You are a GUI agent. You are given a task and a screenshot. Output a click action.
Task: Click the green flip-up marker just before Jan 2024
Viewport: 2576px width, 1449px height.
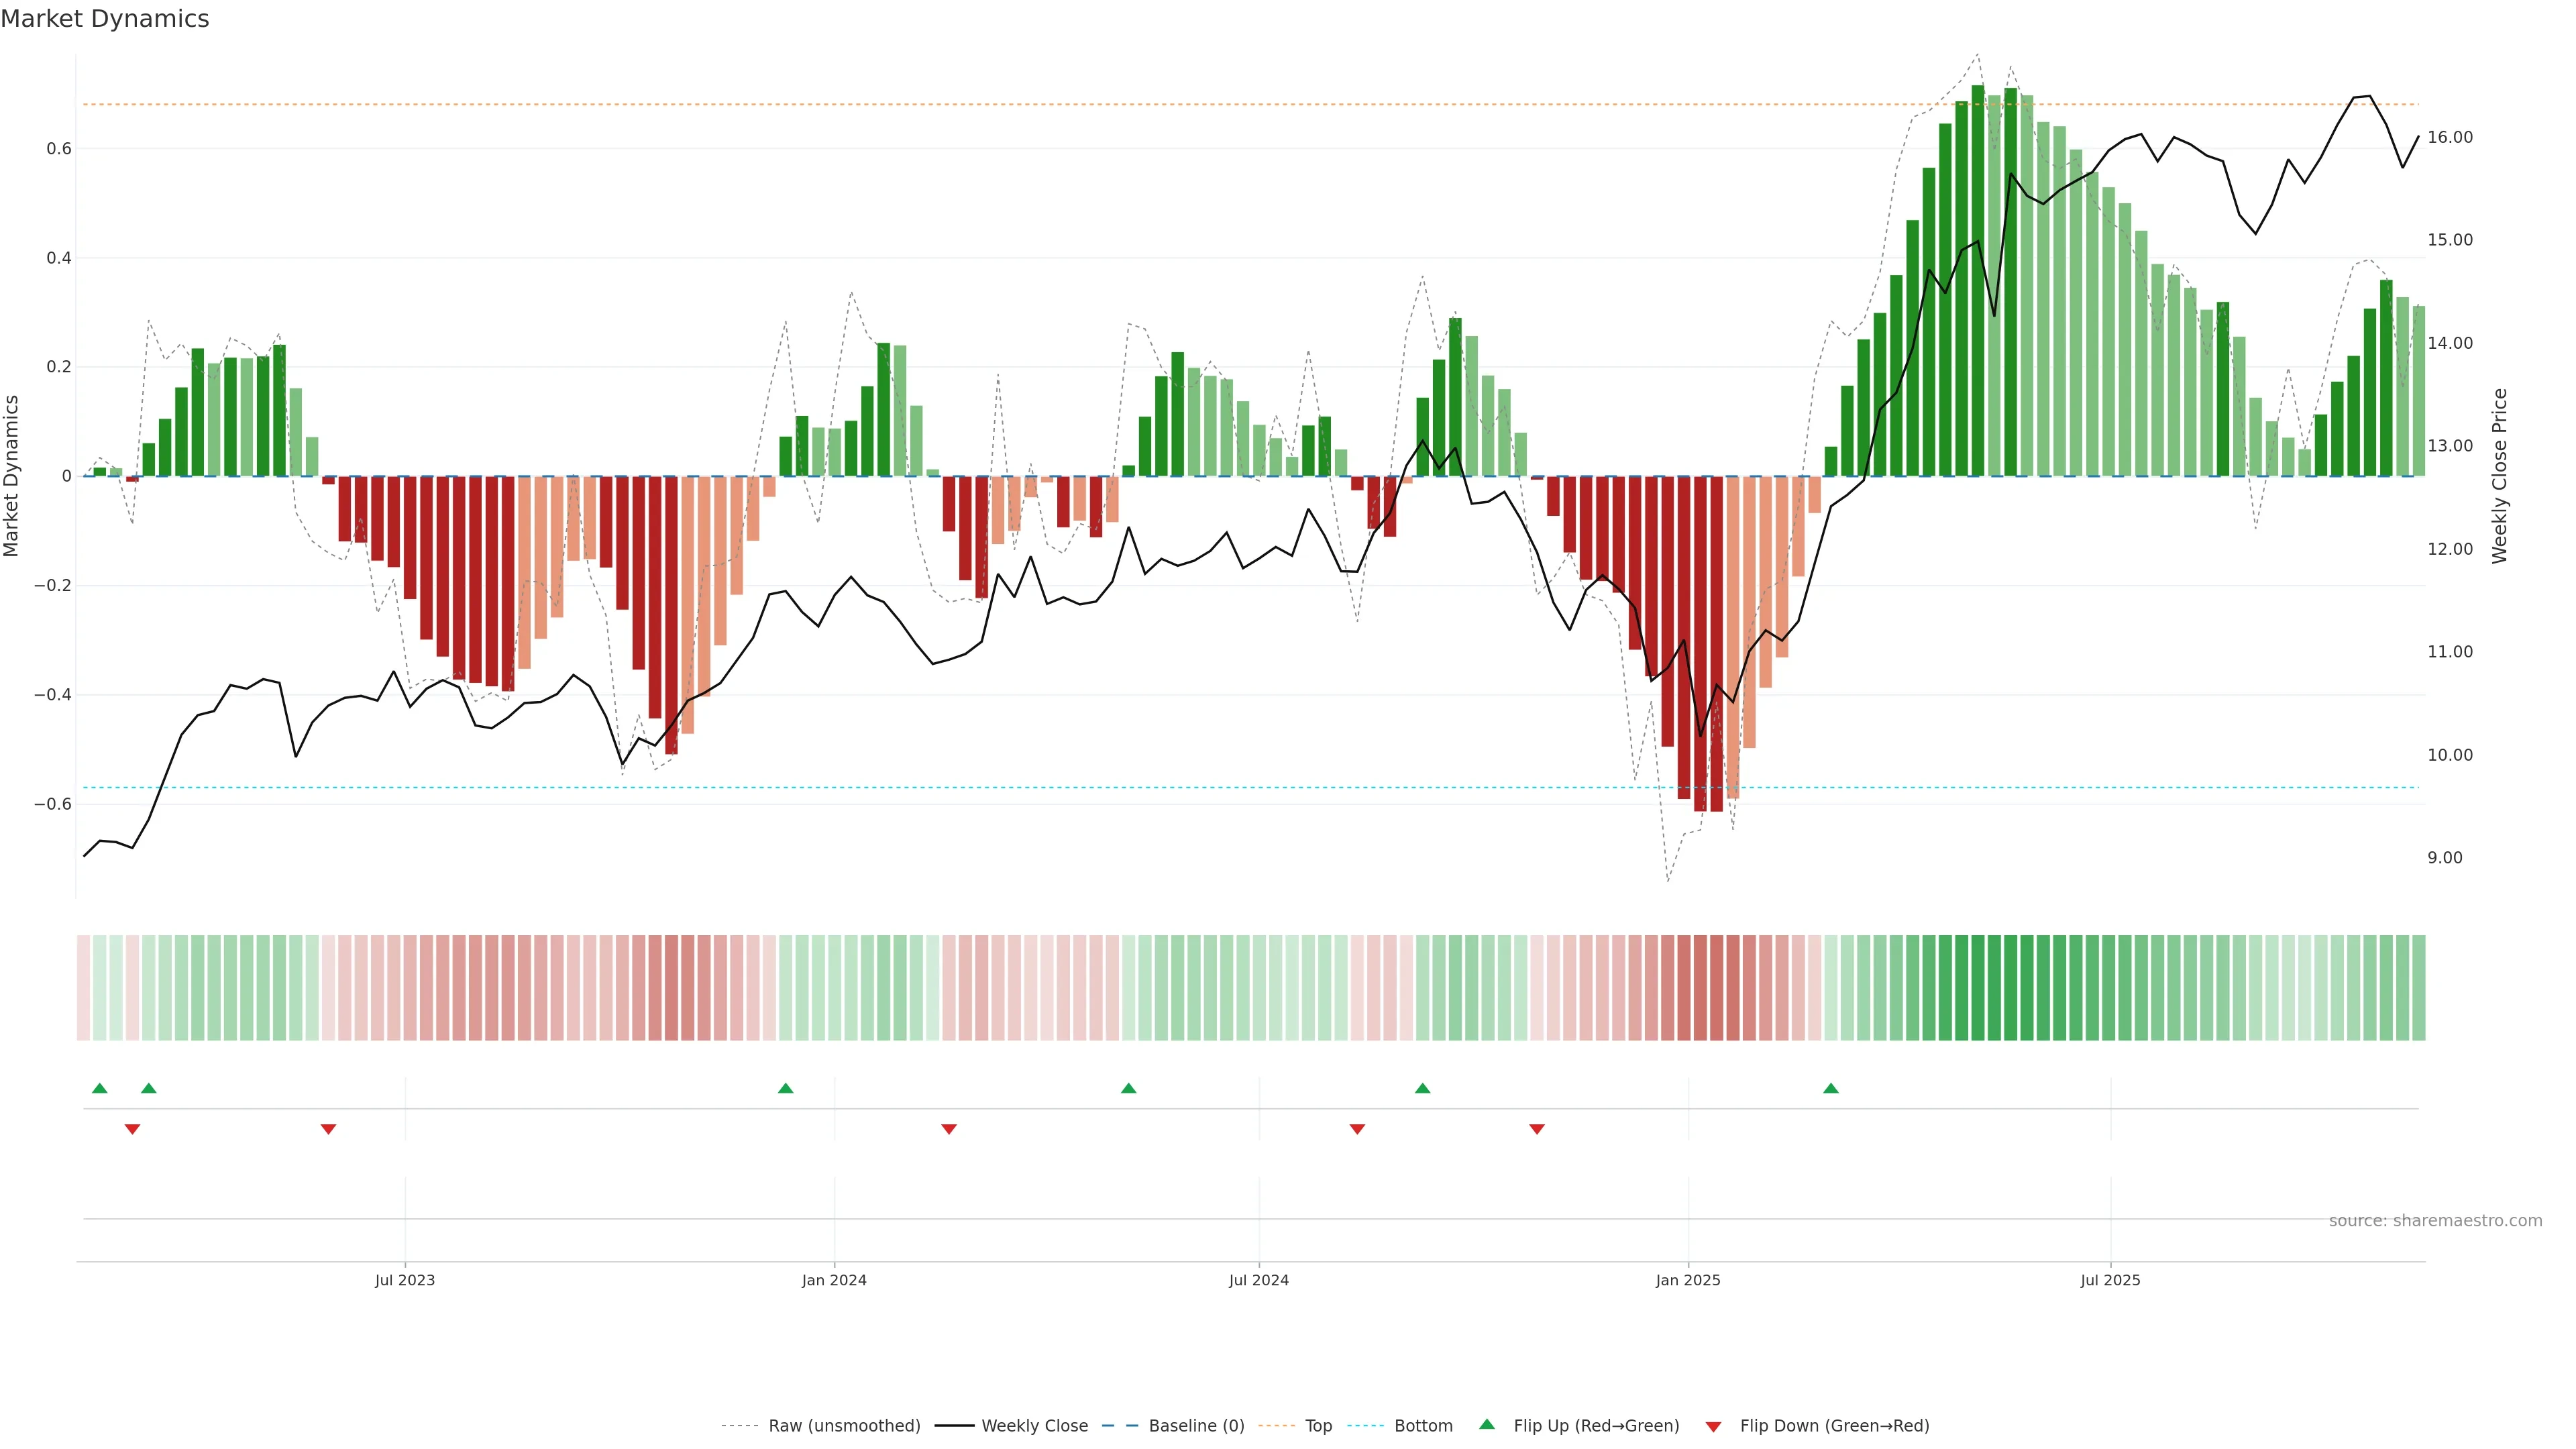click(785, 1088)
